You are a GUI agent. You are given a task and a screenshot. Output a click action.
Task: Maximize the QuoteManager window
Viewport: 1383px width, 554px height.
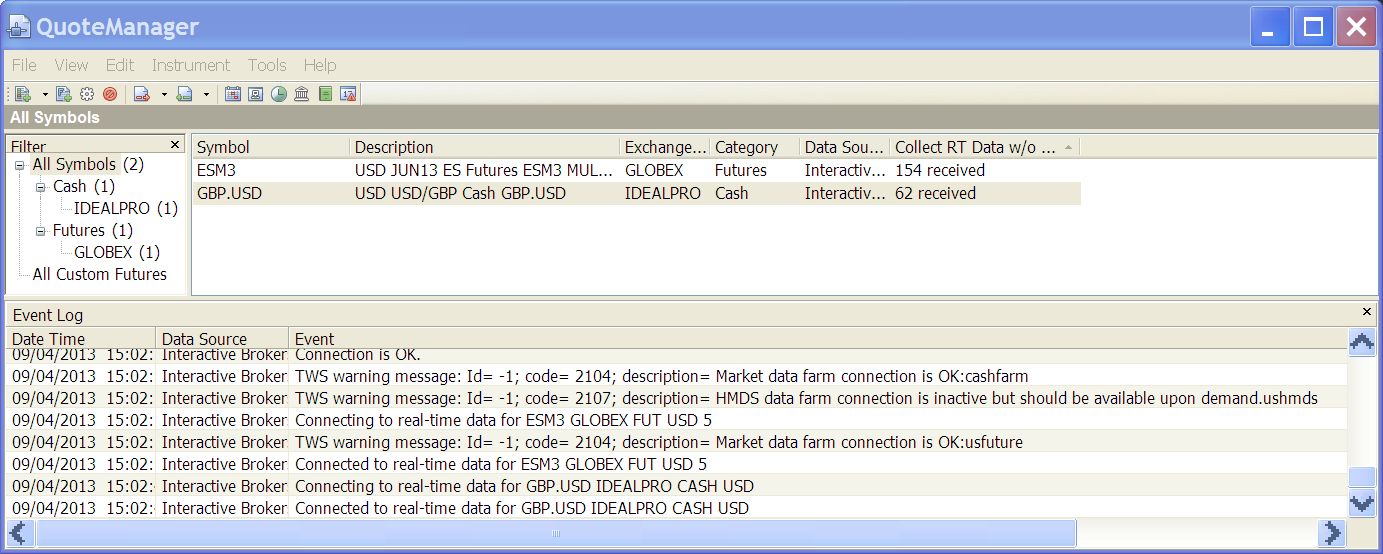[1313, 27]
